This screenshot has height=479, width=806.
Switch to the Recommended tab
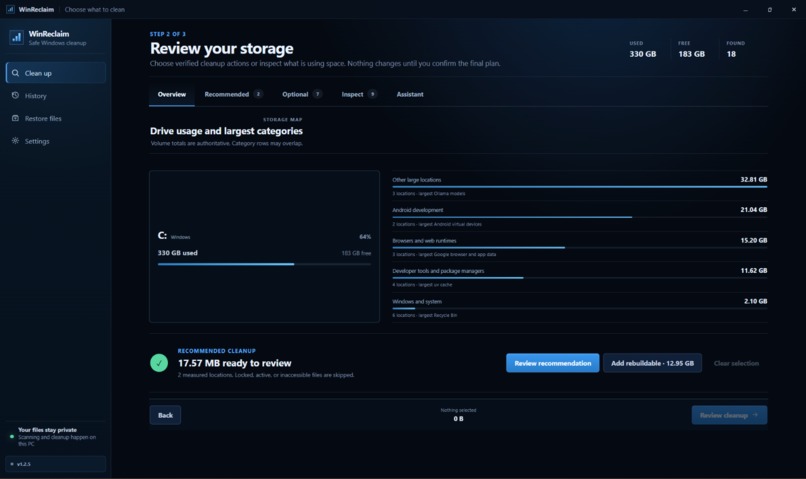pyautogui.click(x=233, y=95)
